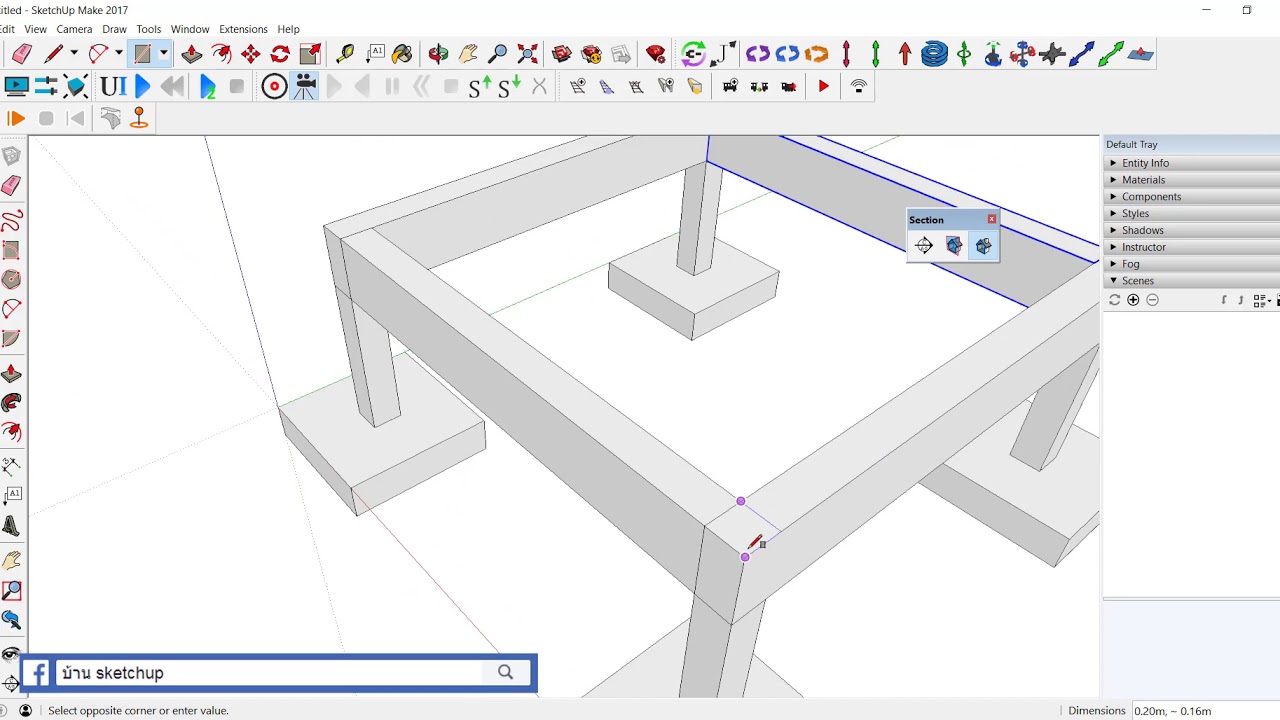1280x720 pixels.
Task: Open the Camera menu
Action: pos(74,29)
